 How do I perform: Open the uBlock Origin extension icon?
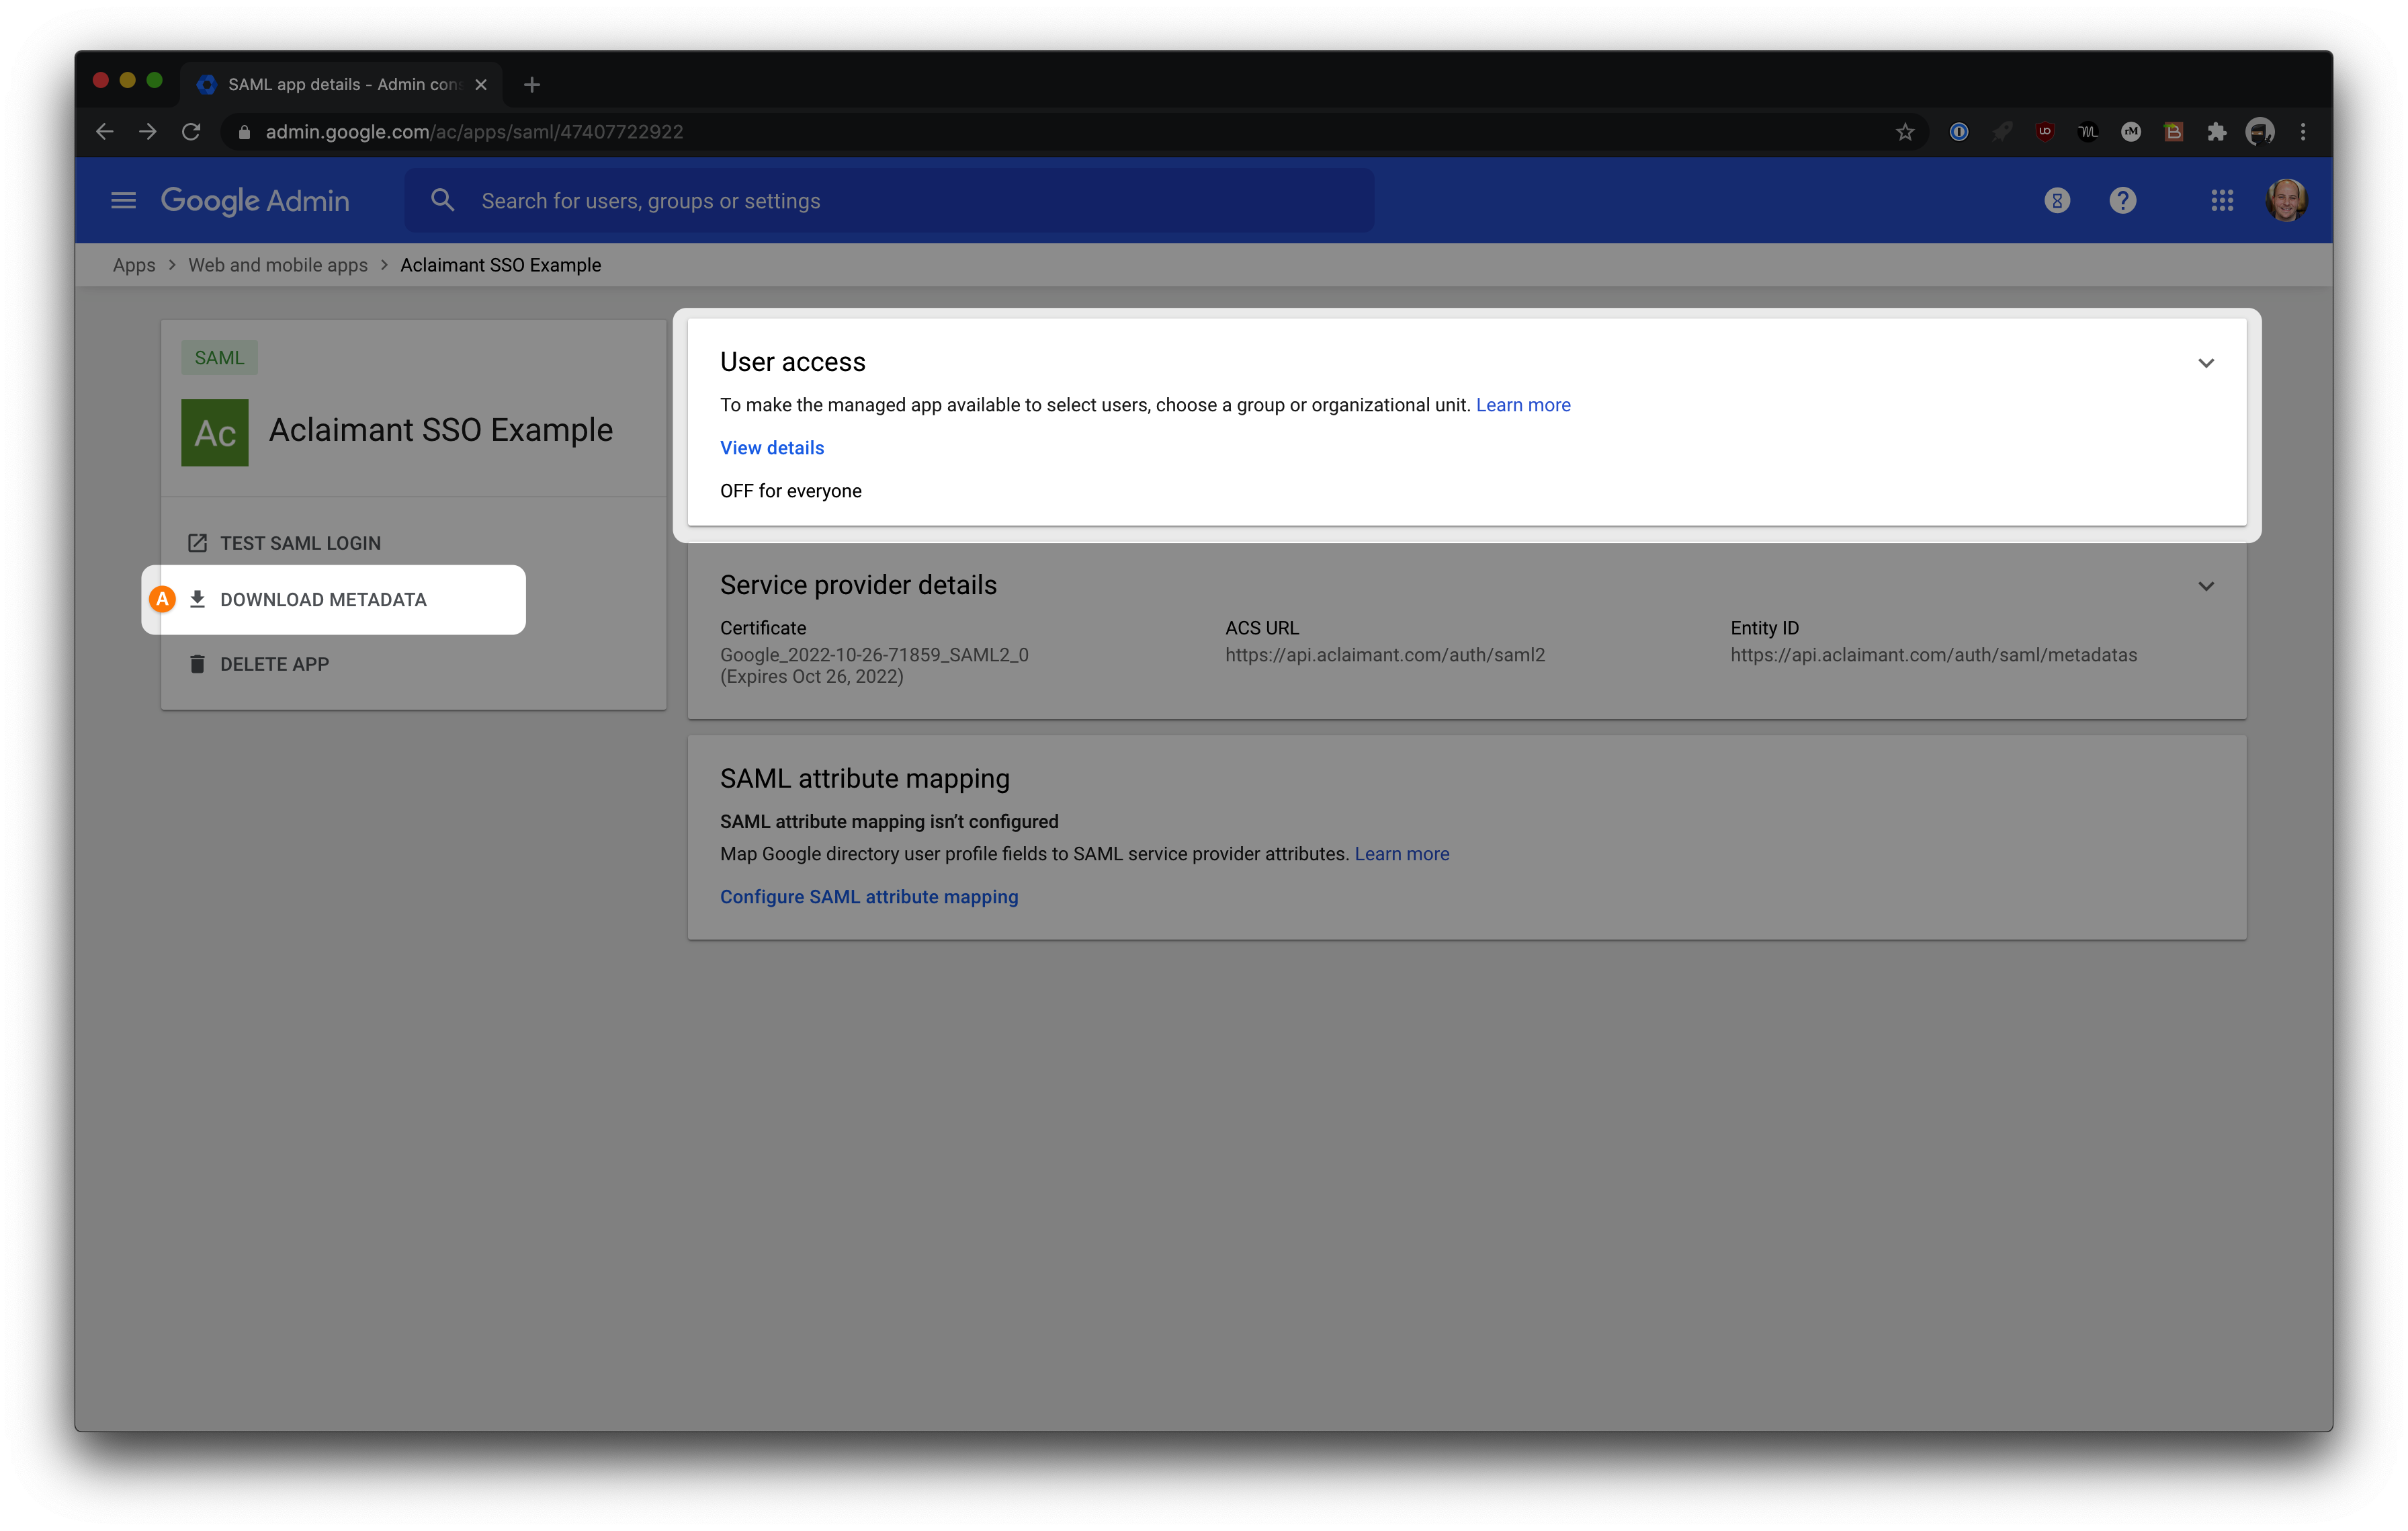coord(2045,132)
